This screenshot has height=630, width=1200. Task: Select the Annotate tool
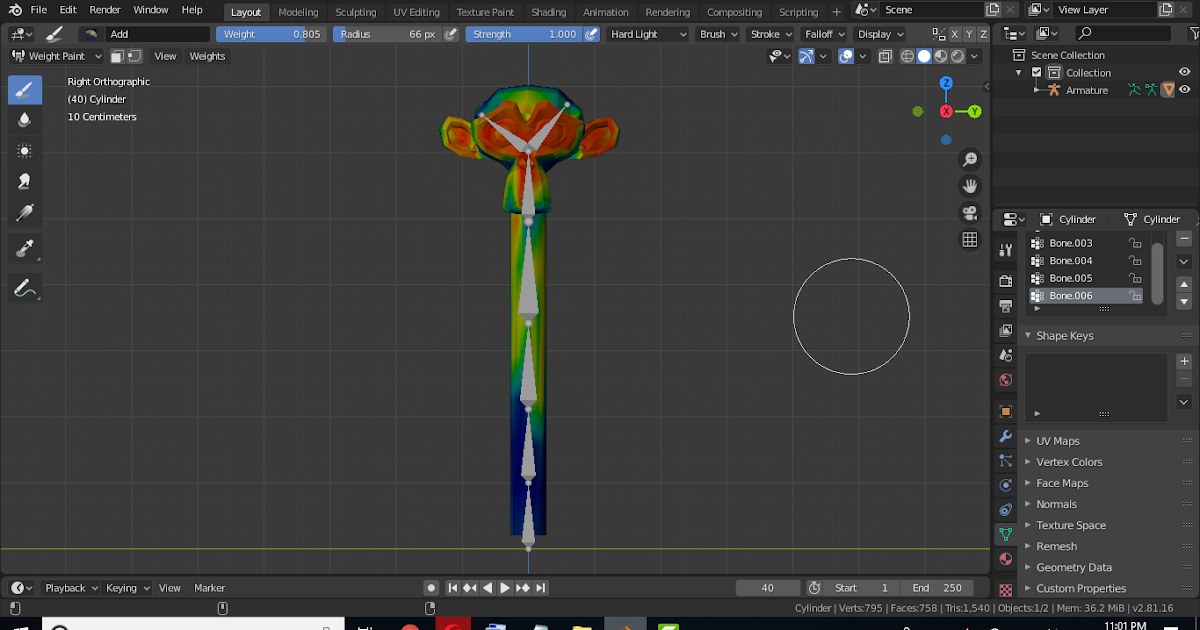click(25, 288)
